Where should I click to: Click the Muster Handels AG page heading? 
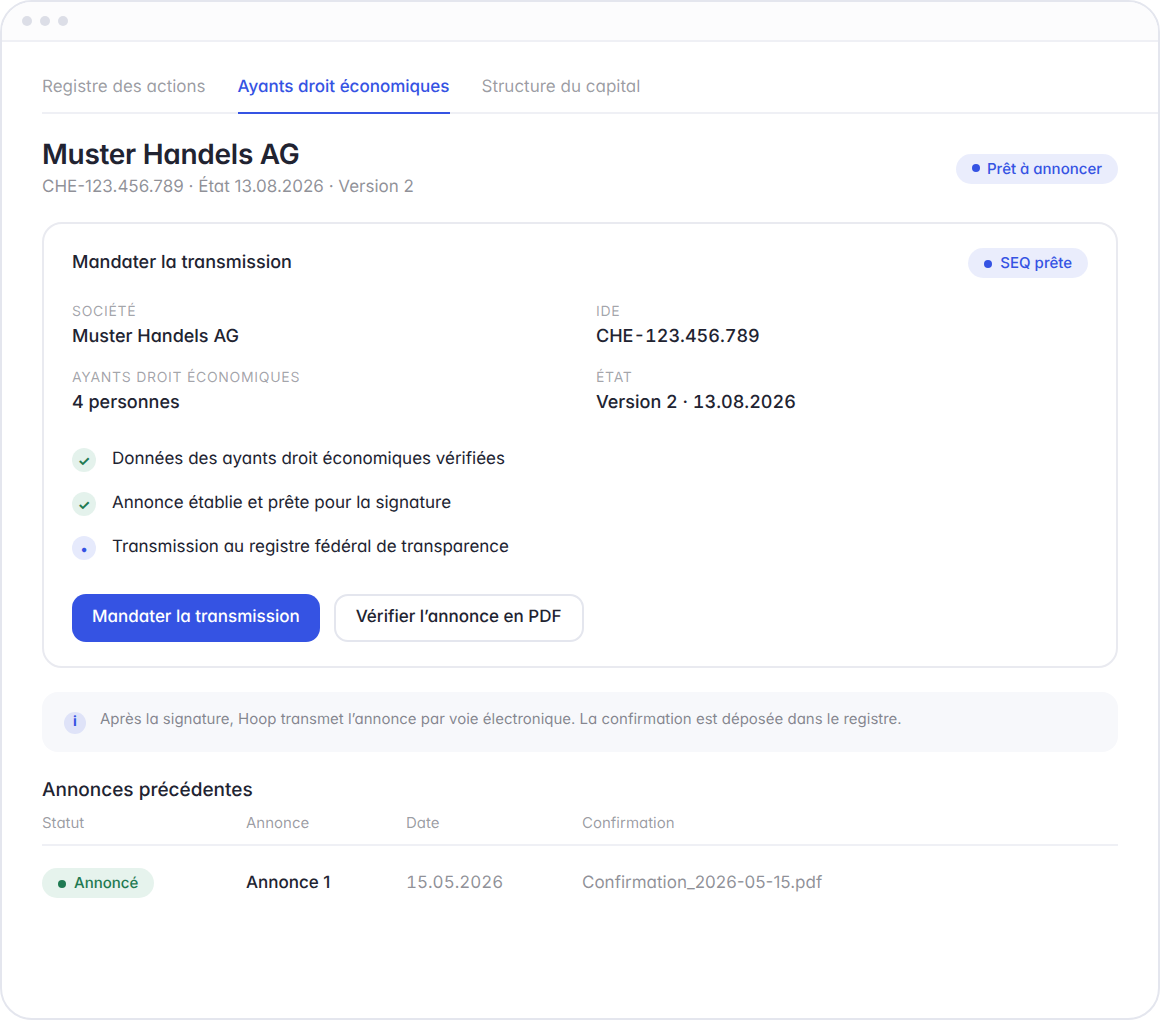171,155
